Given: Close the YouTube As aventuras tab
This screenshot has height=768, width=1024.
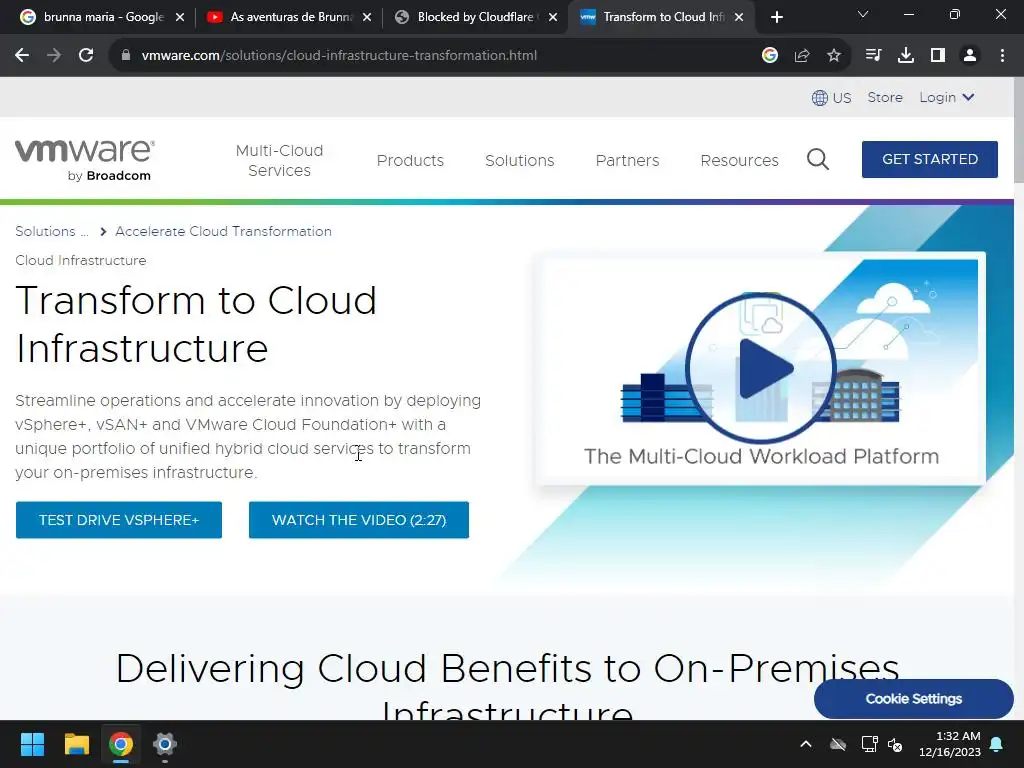Looking at the screenshot, I should click(367, 17).
